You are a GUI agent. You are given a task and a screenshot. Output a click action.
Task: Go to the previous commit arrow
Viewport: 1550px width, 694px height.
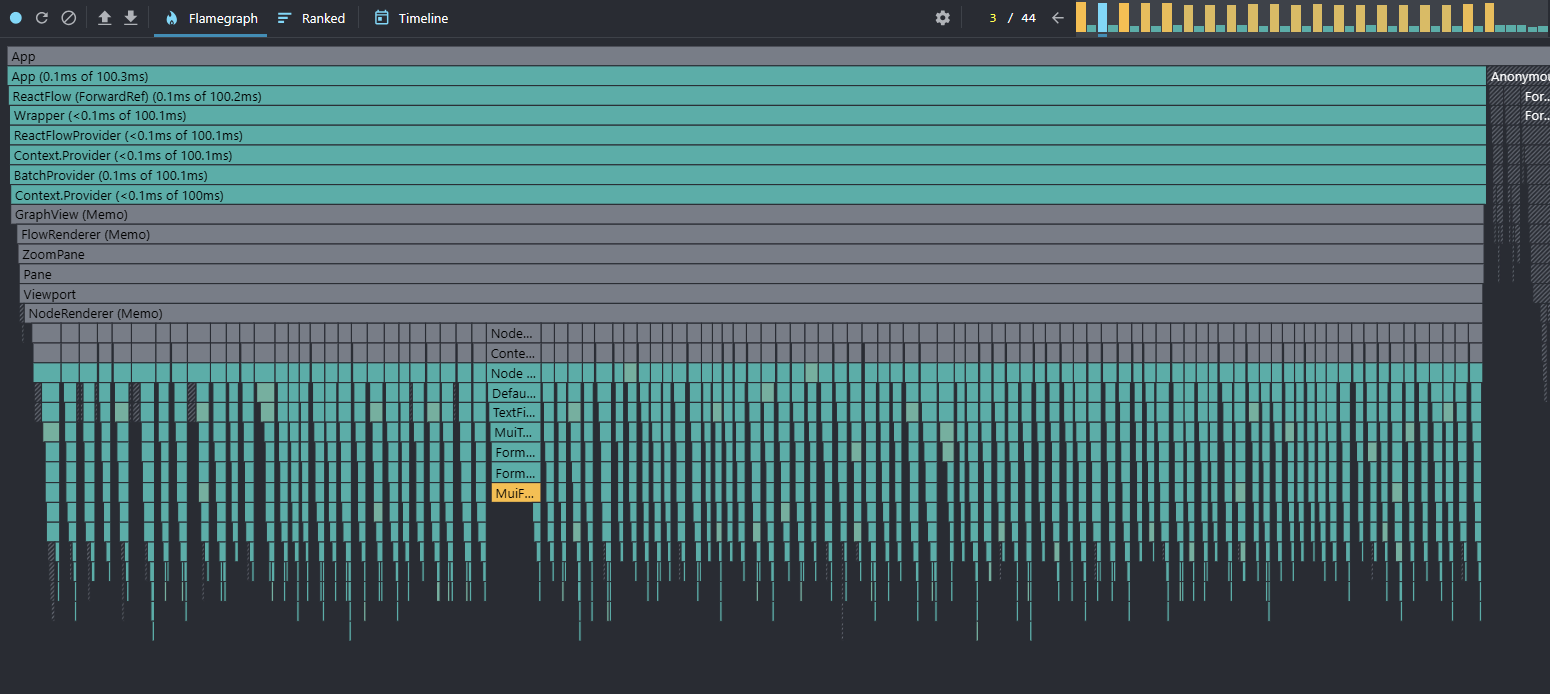pyautogui.click(x=1058, y=18)
